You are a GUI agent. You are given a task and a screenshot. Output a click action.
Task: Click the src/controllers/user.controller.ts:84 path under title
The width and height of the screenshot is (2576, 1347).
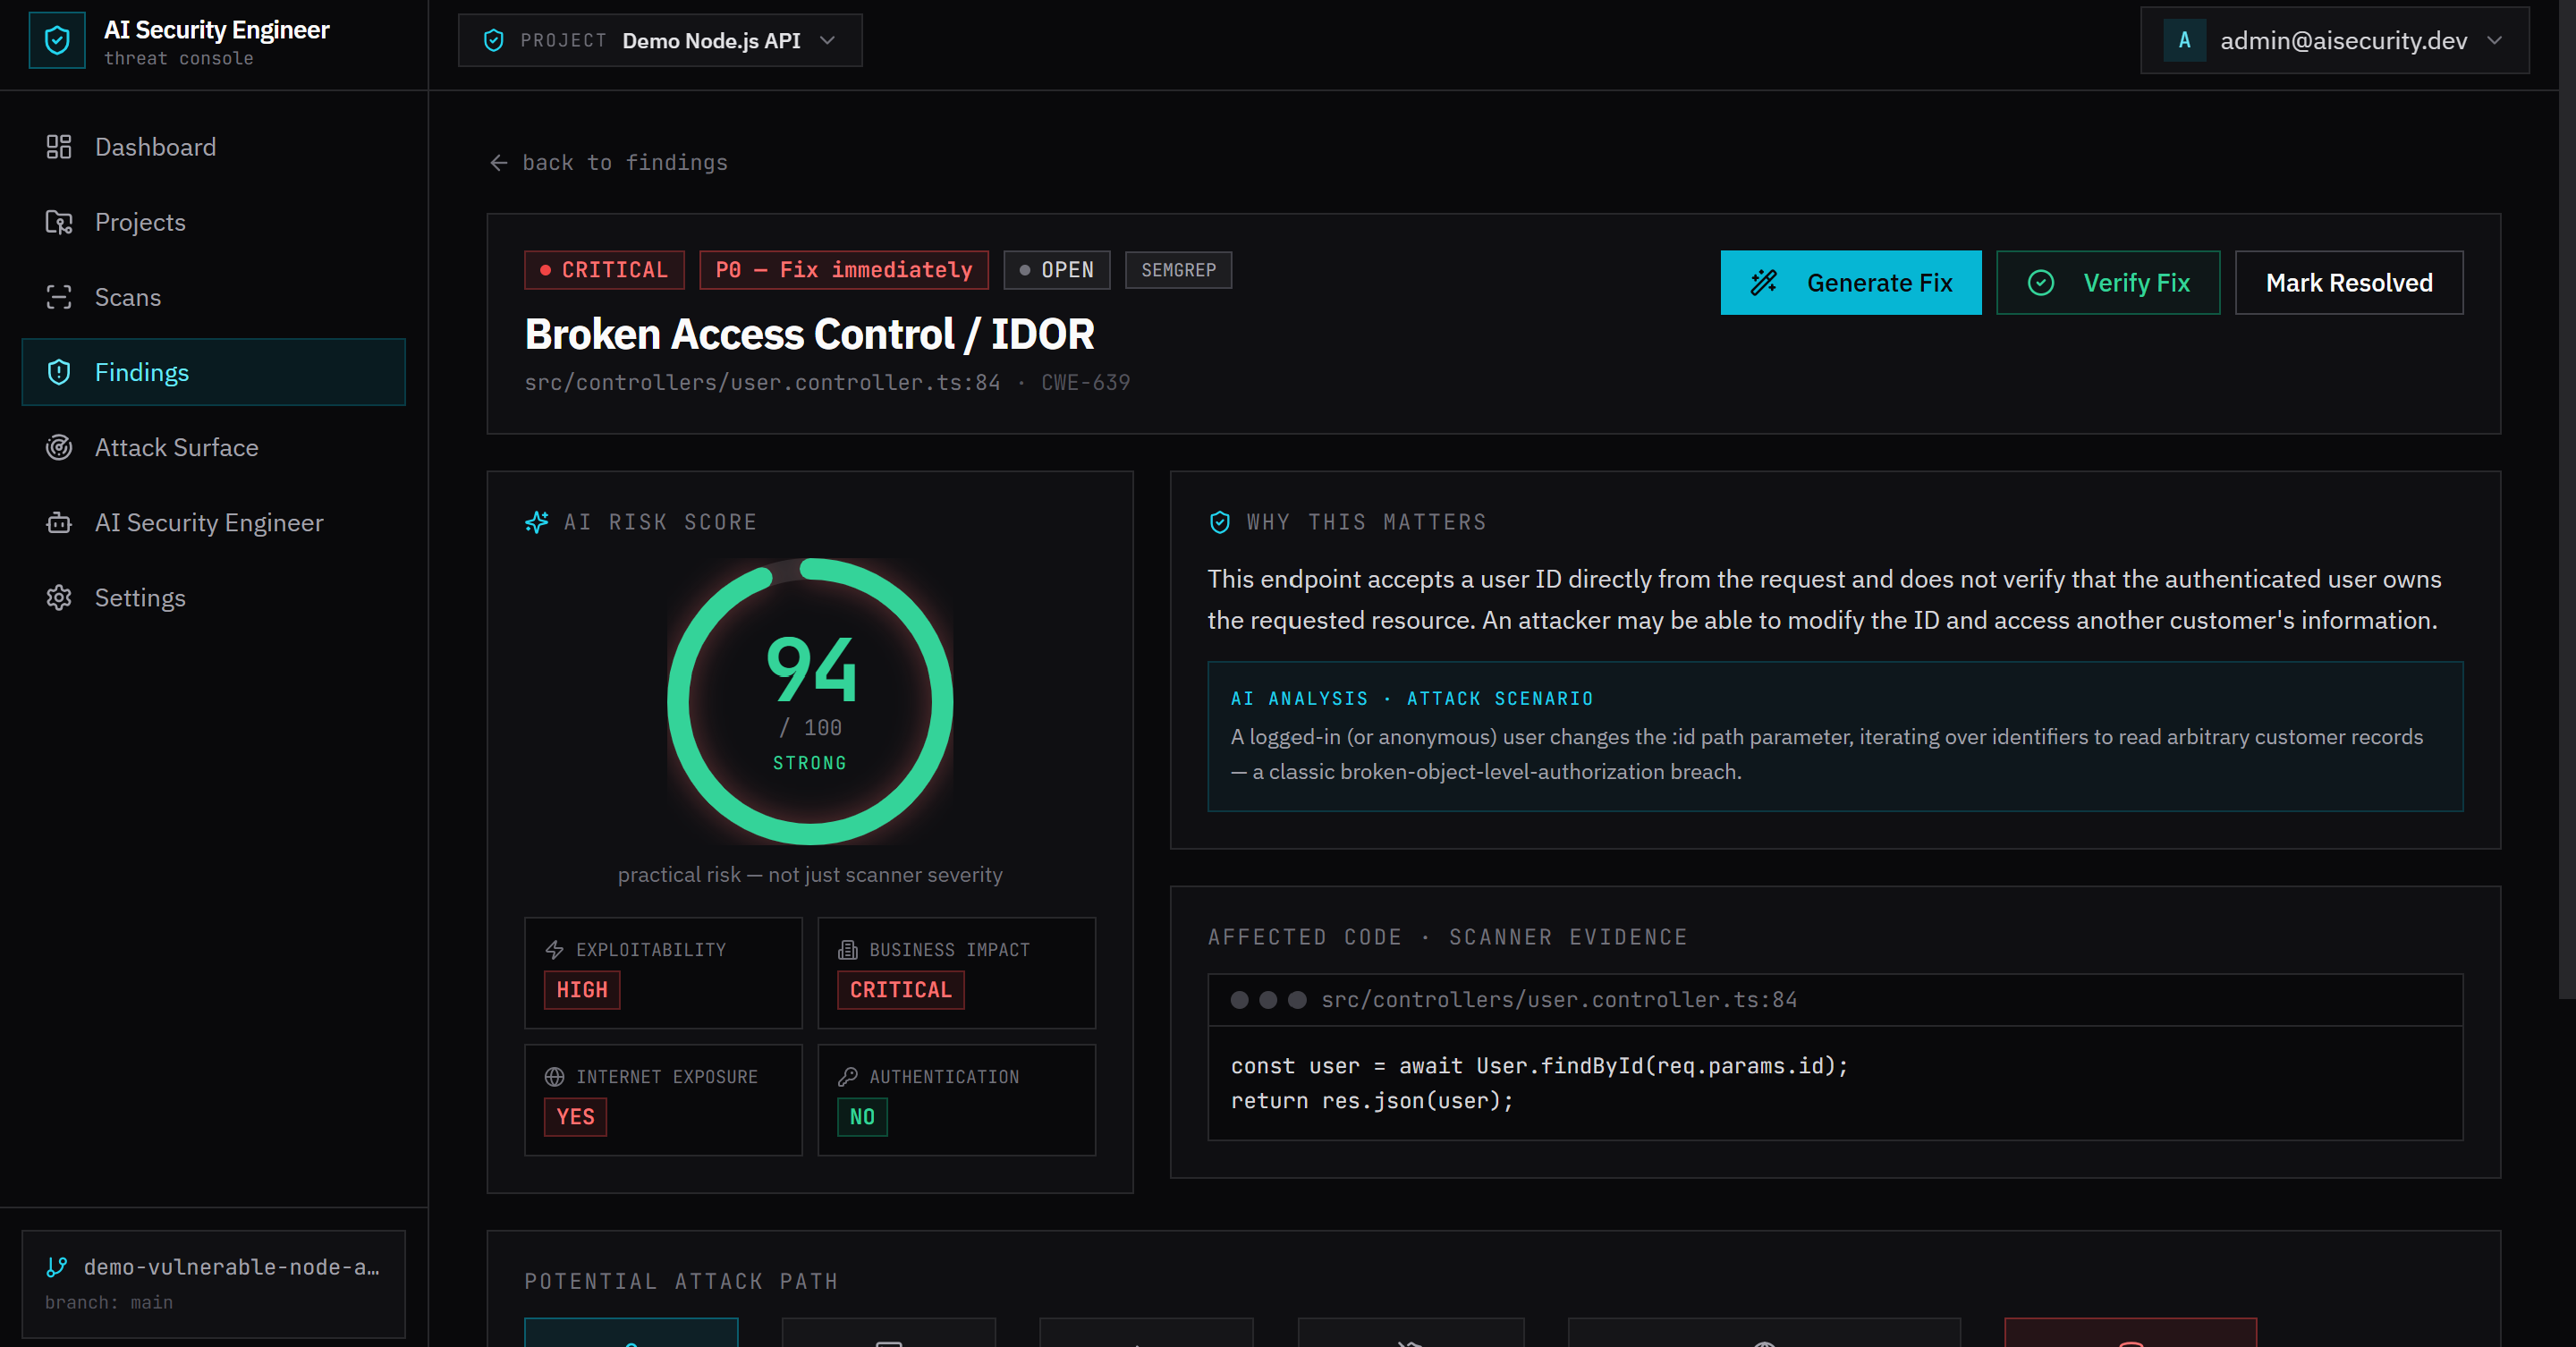[762, 383]
